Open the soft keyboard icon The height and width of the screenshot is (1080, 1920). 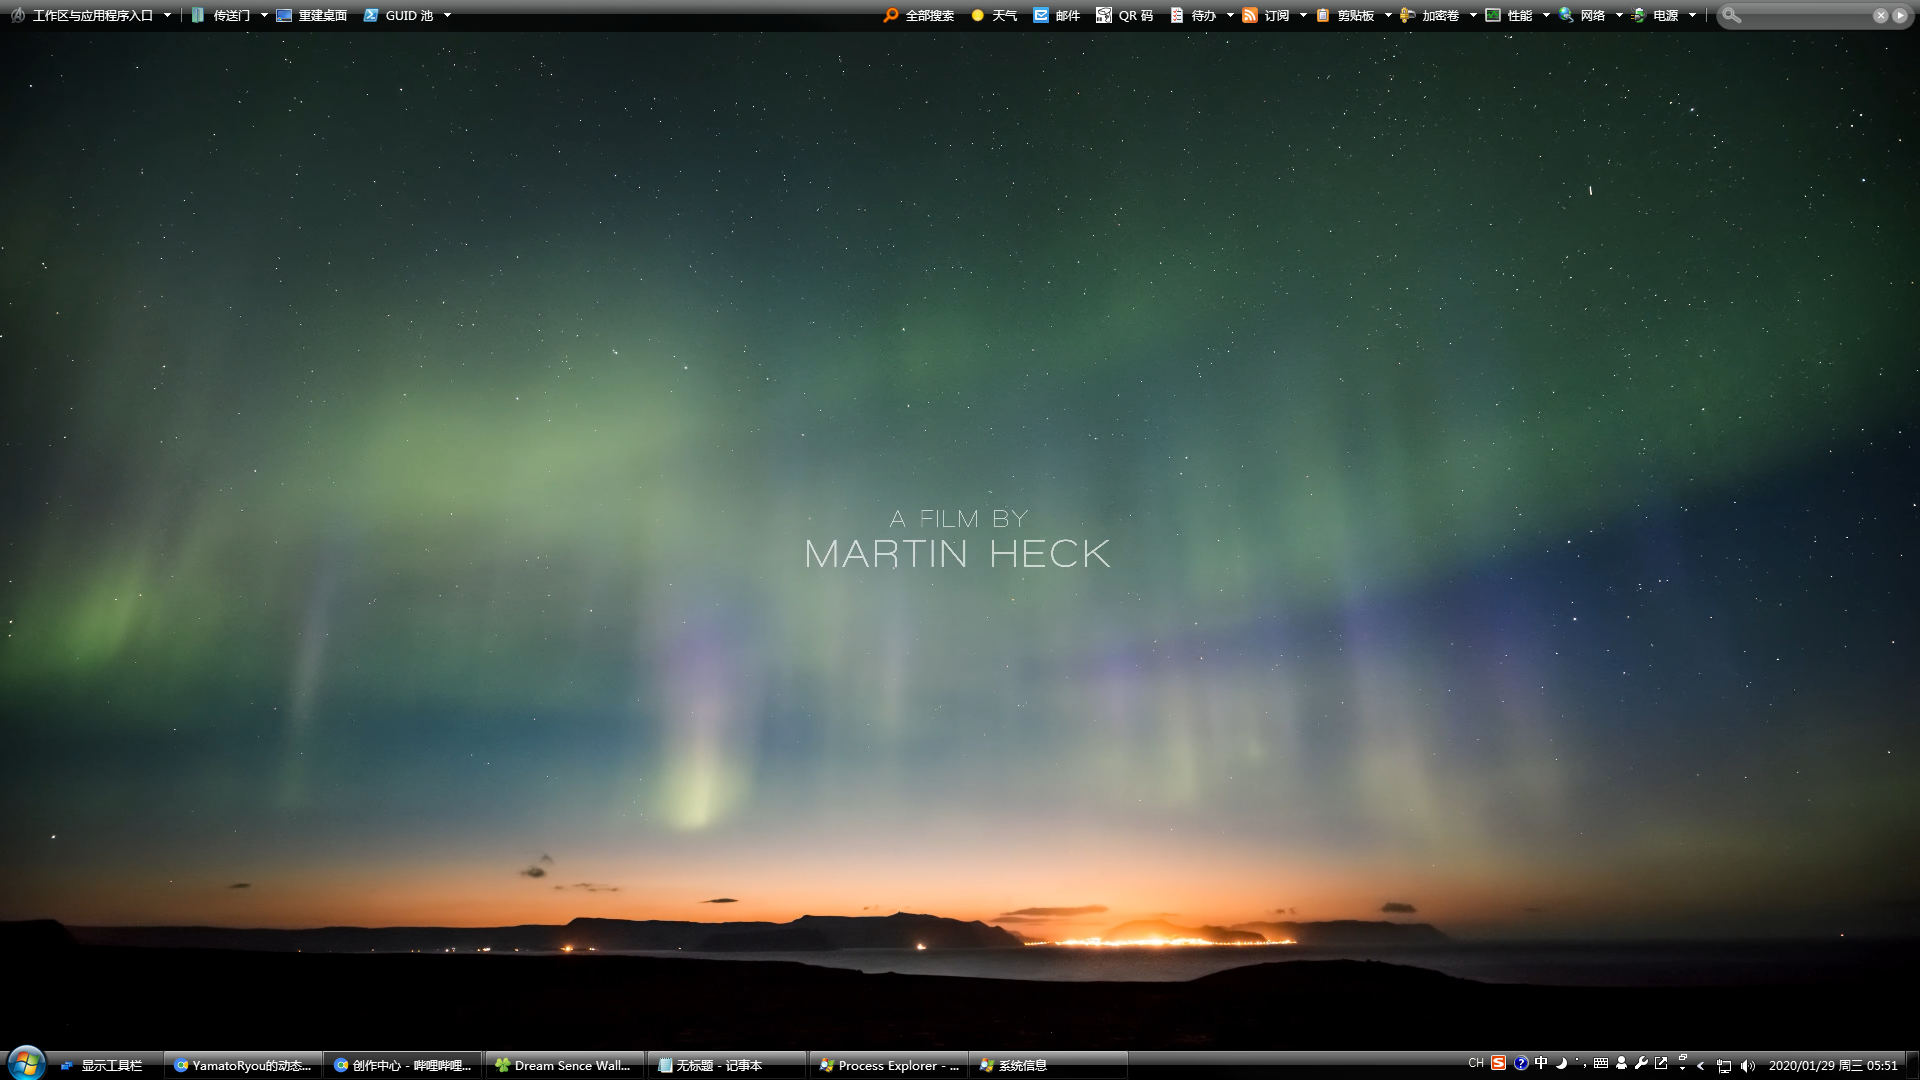click(1601, 1063)
